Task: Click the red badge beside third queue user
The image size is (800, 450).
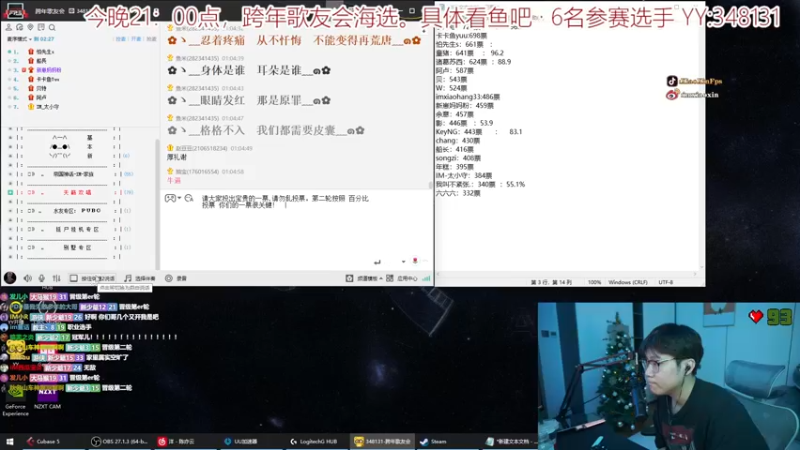Action: pyautogui.click(x=23, y=70)
